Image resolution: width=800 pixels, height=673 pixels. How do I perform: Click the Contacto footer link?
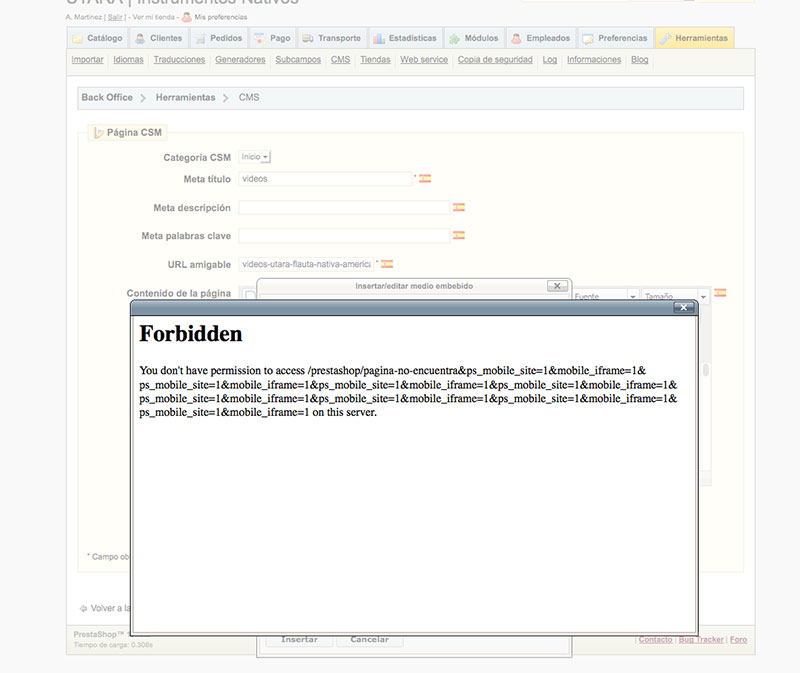(x=655, y=639)
